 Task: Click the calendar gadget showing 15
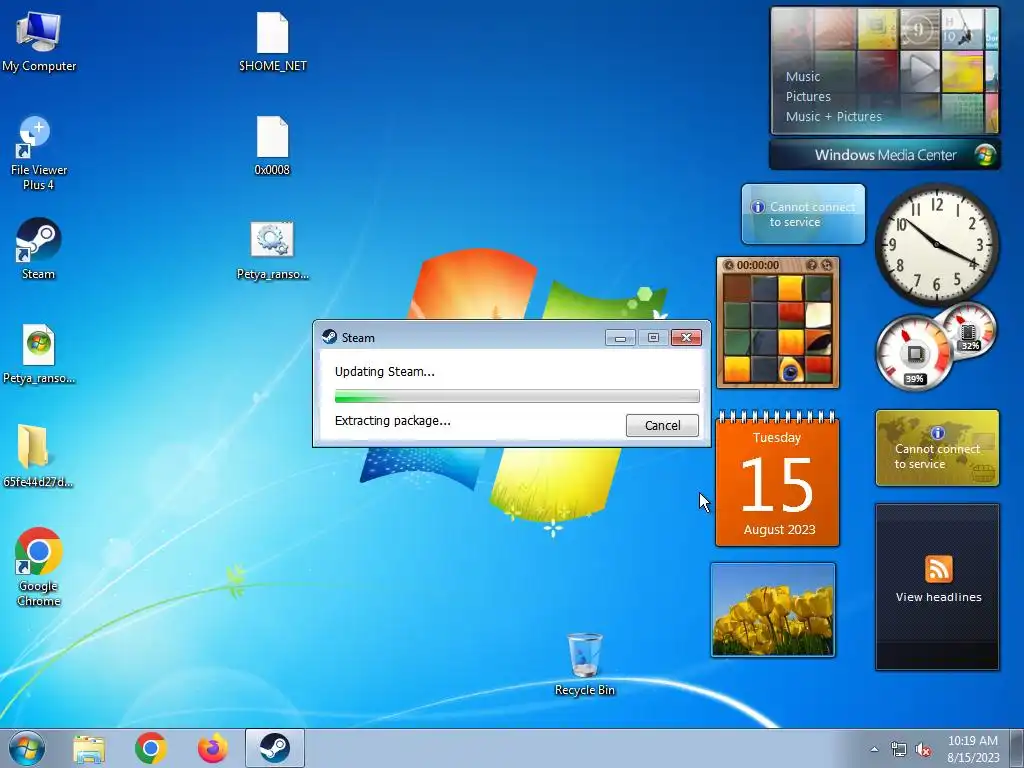point(777,479)
